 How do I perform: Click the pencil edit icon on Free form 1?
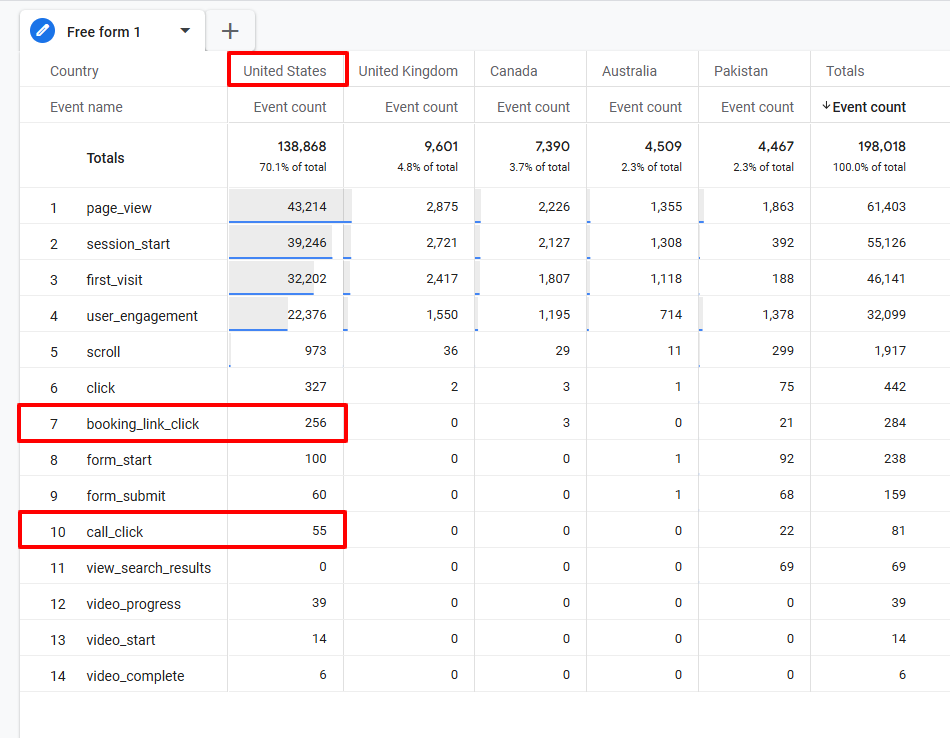pyautogui.click(x=41, y=30)
